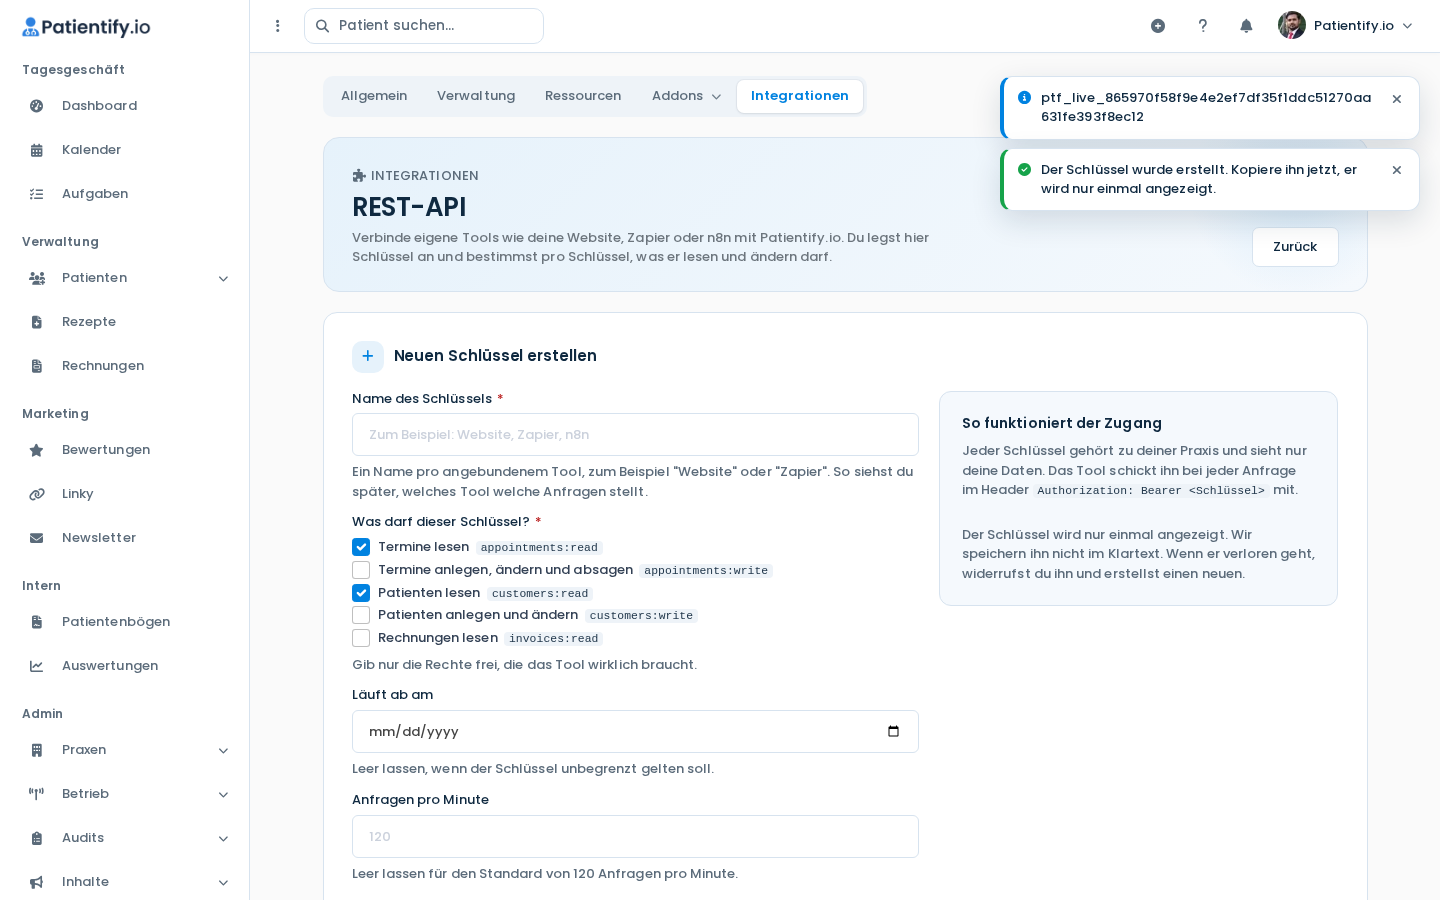Viewport: 1440px width, 900px height.
Task: Click the Rezepte document icon
Action: [x=37, y=322]
